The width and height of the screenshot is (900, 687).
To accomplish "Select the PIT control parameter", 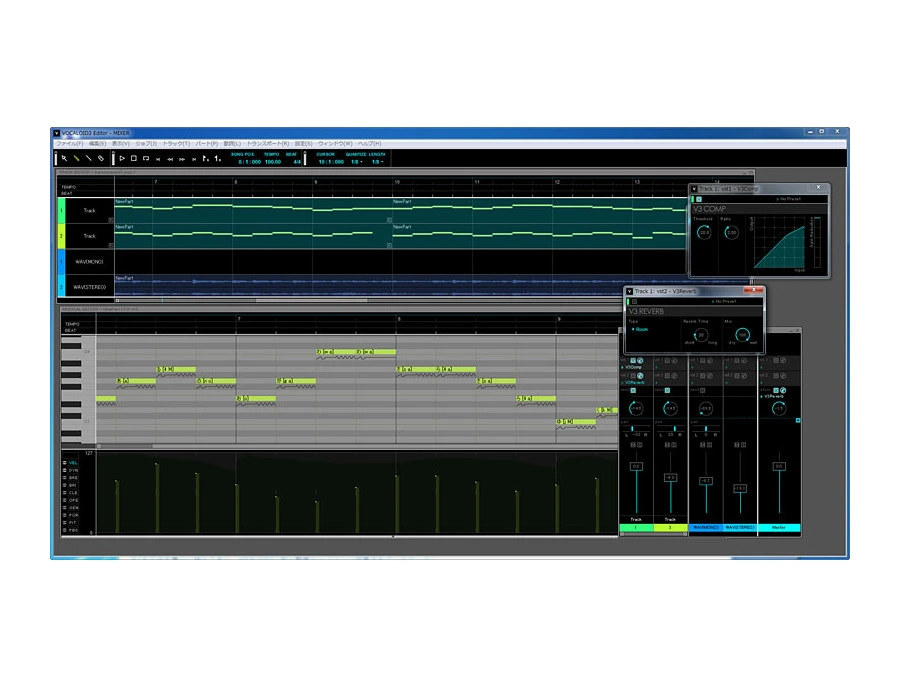I will click(73, 522).
